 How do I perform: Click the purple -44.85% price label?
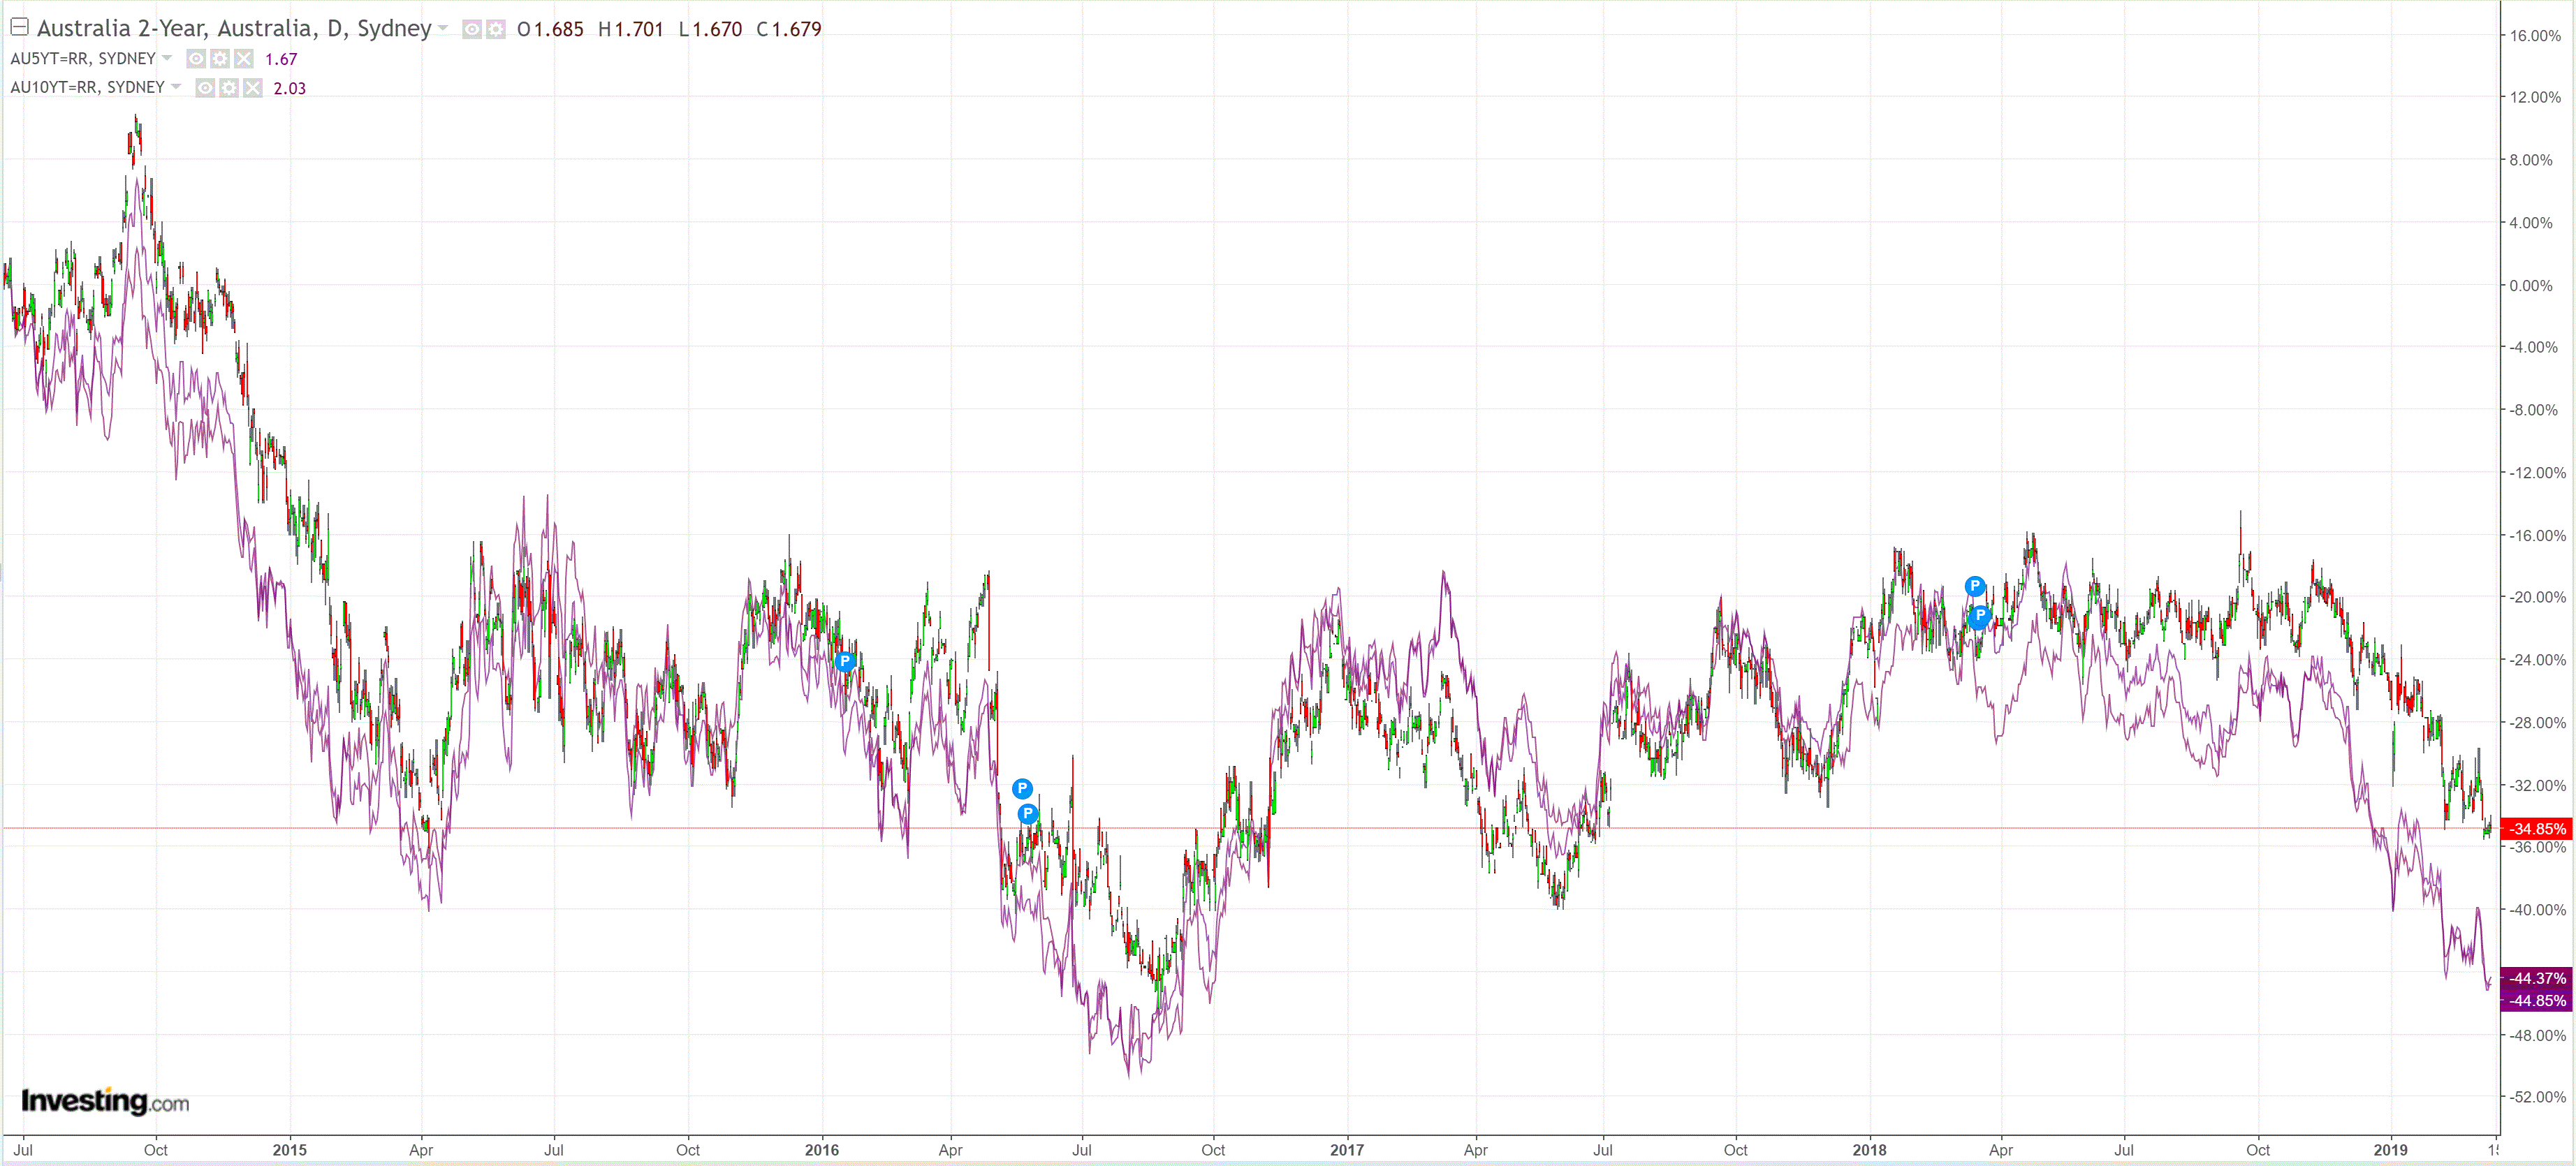click(x=2536, y=1000)
